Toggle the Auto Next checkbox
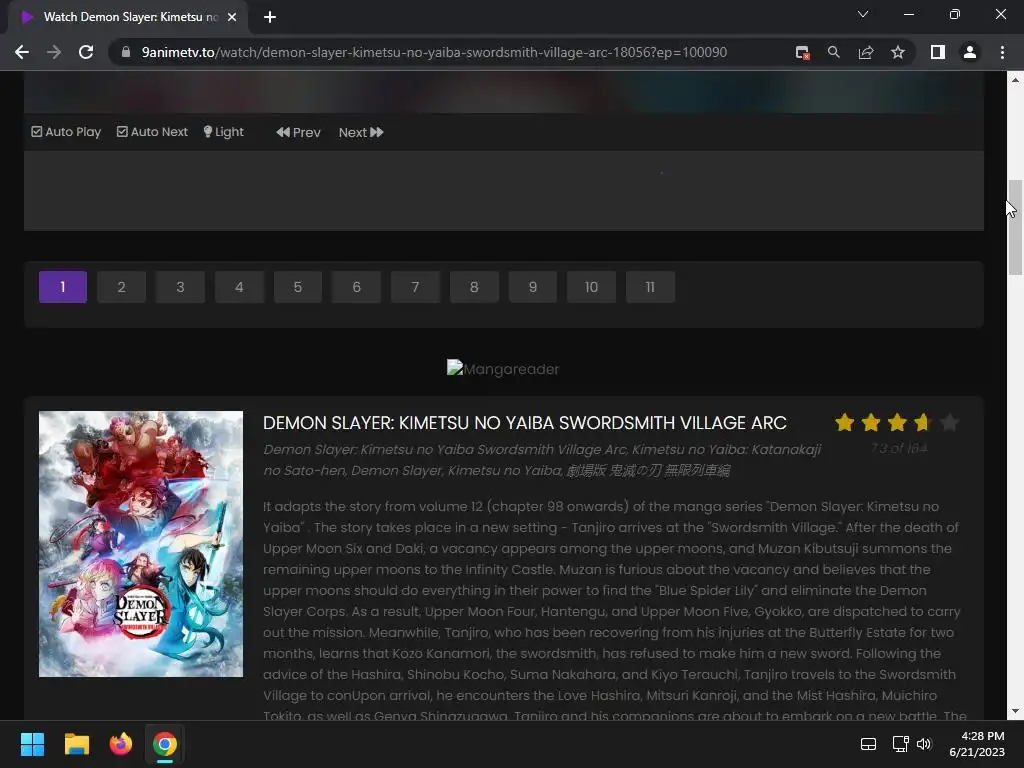The image size is (1024, 768). [x=152, y=132]
